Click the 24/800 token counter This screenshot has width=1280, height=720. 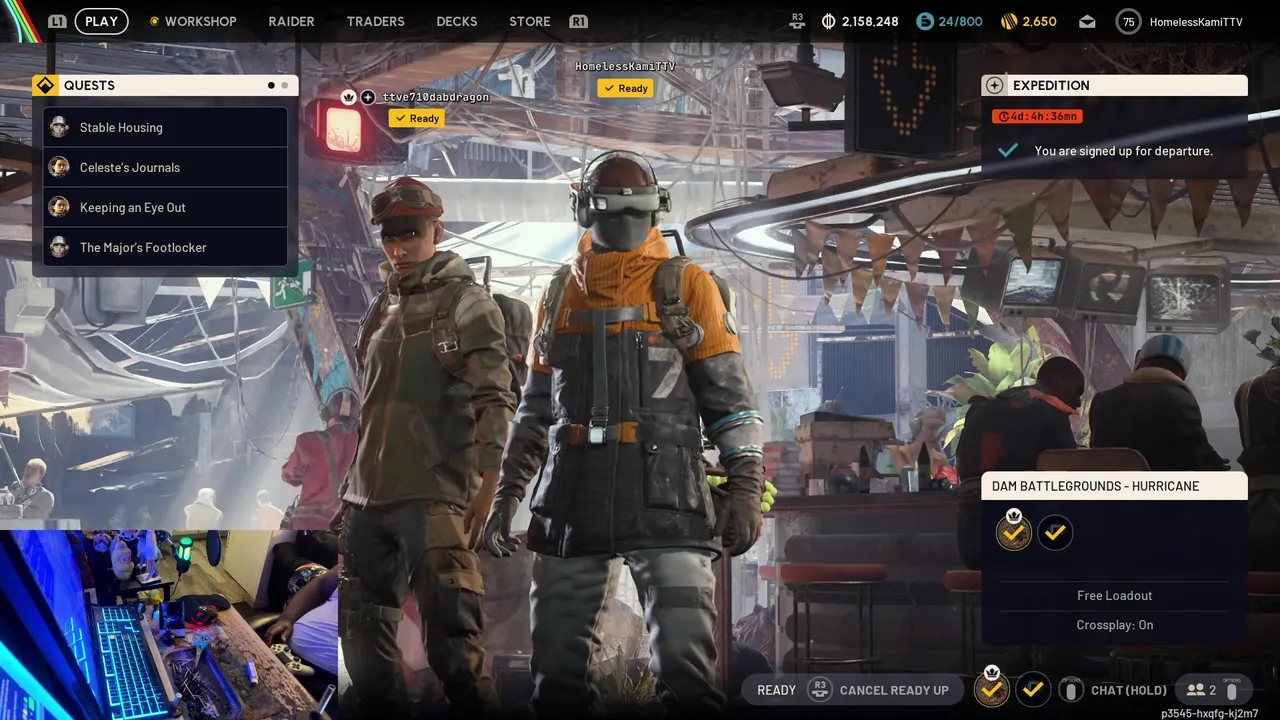[960, 21]
